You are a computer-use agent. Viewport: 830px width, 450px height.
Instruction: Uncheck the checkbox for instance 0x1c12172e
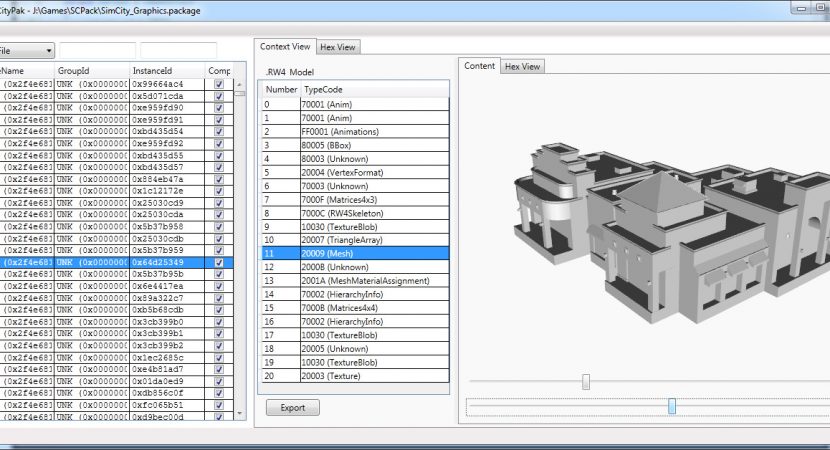tap(219, 191)
